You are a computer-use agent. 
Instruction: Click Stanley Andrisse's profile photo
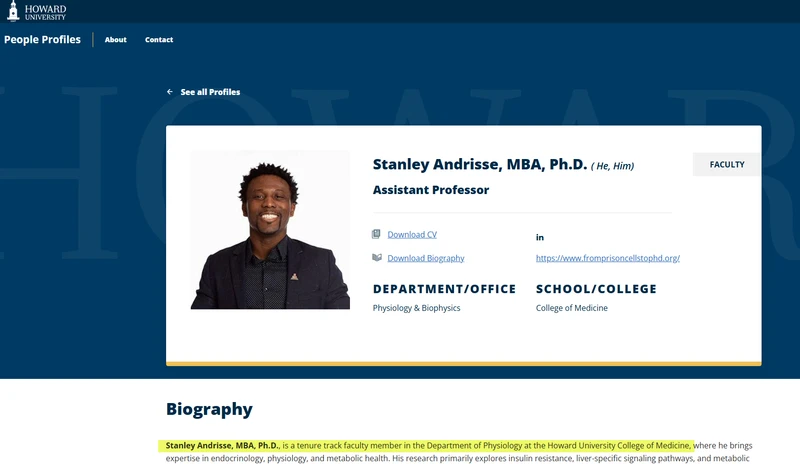tap(270, 230)
